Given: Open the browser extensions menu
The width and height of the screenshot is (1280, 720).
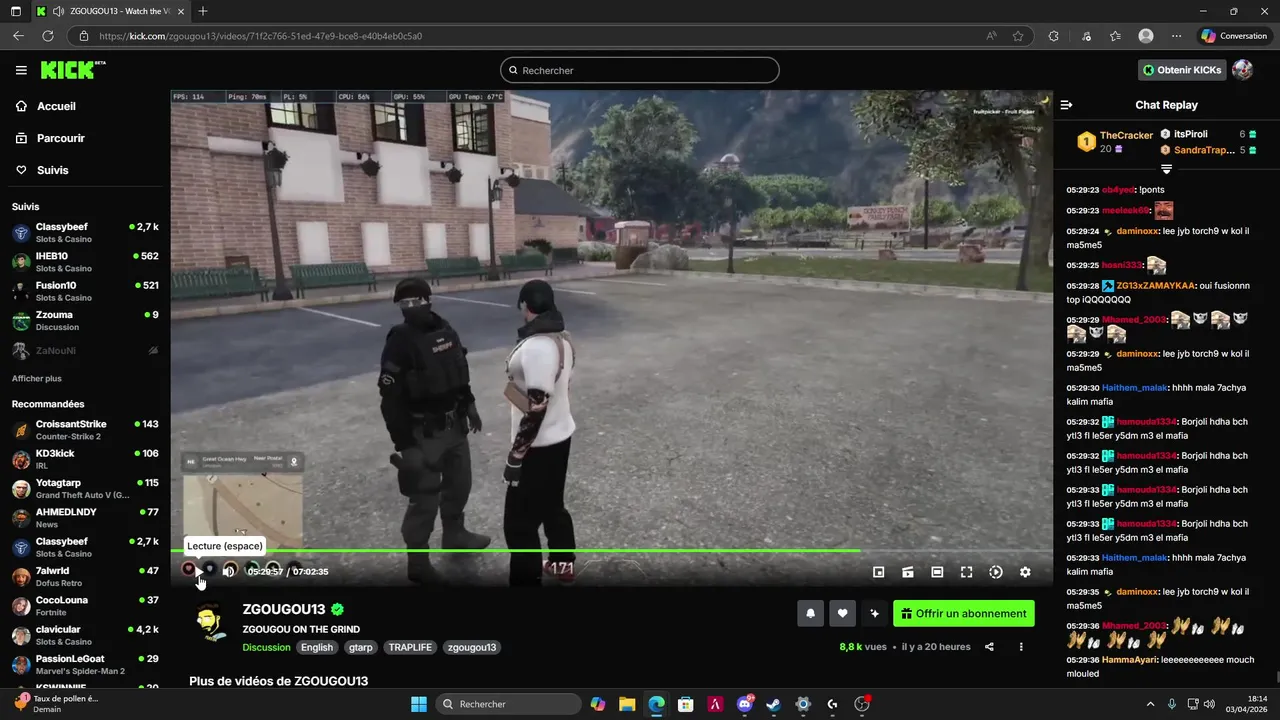Looking at the screenshot, I should 1053,36.
